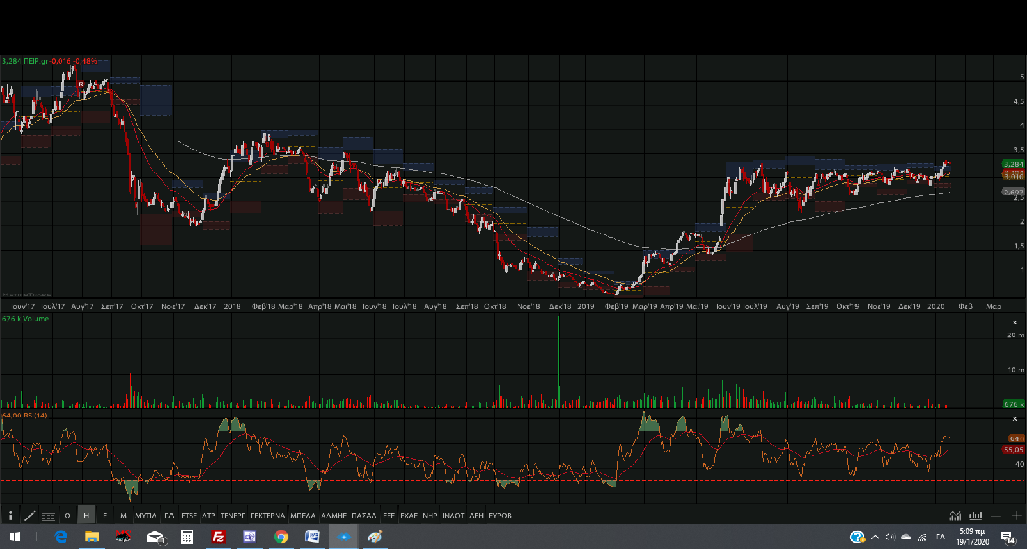Open the ΜΥΤΙΛ symbol tab

tap(145, 515)
